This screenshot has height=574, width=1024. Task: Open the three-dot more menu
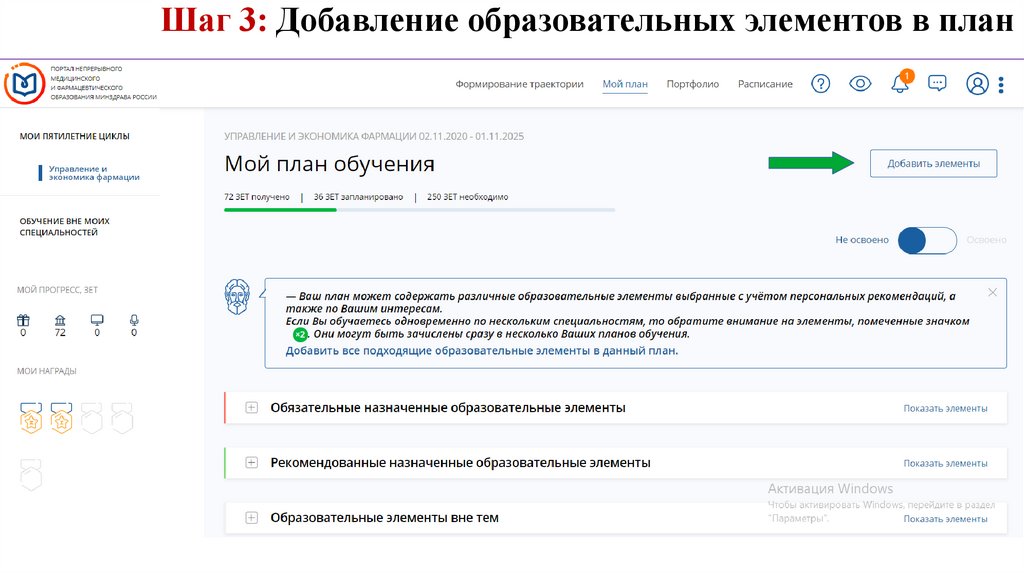click(1001, 84)
